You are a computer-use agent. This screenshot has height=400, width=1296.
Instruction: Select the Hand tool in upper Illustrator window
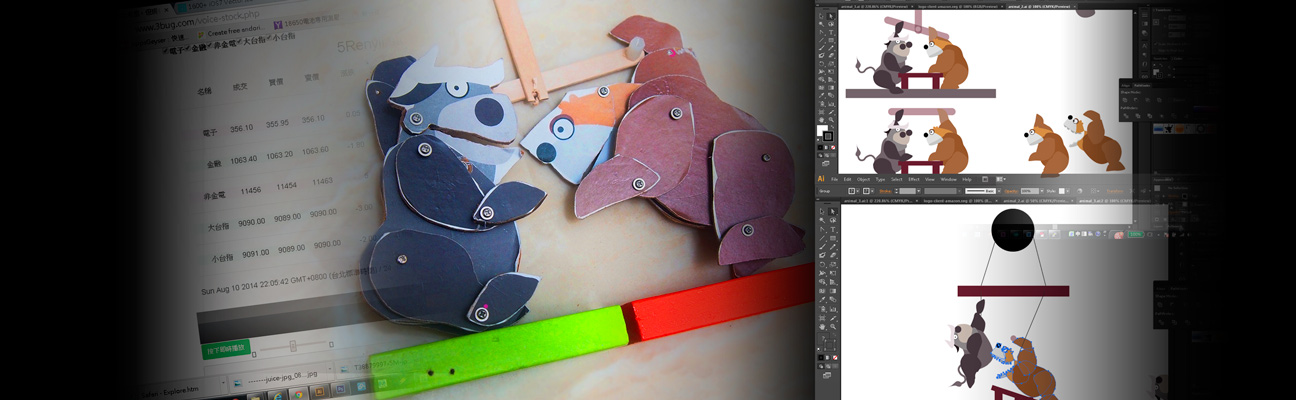click(822, 120)
